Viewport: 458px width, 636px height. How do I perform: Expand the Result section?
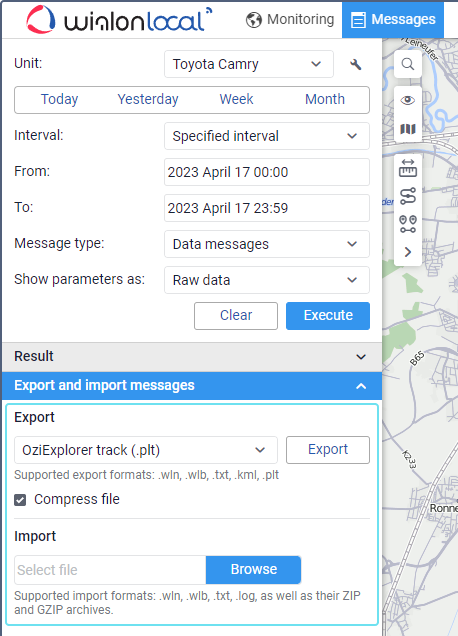[x=192, y=357]
